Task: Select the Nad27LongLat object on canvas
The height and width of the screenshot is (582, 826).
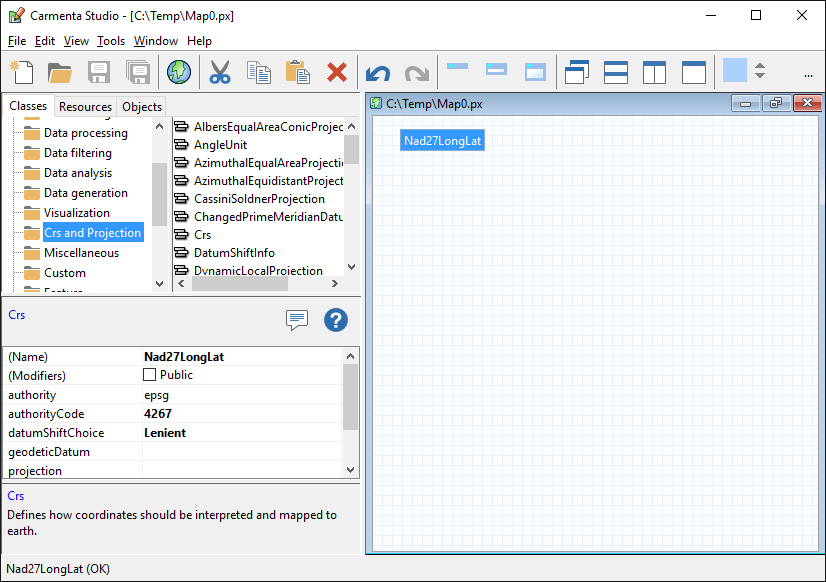Action: pyautogui.click(x=442, y=141)
